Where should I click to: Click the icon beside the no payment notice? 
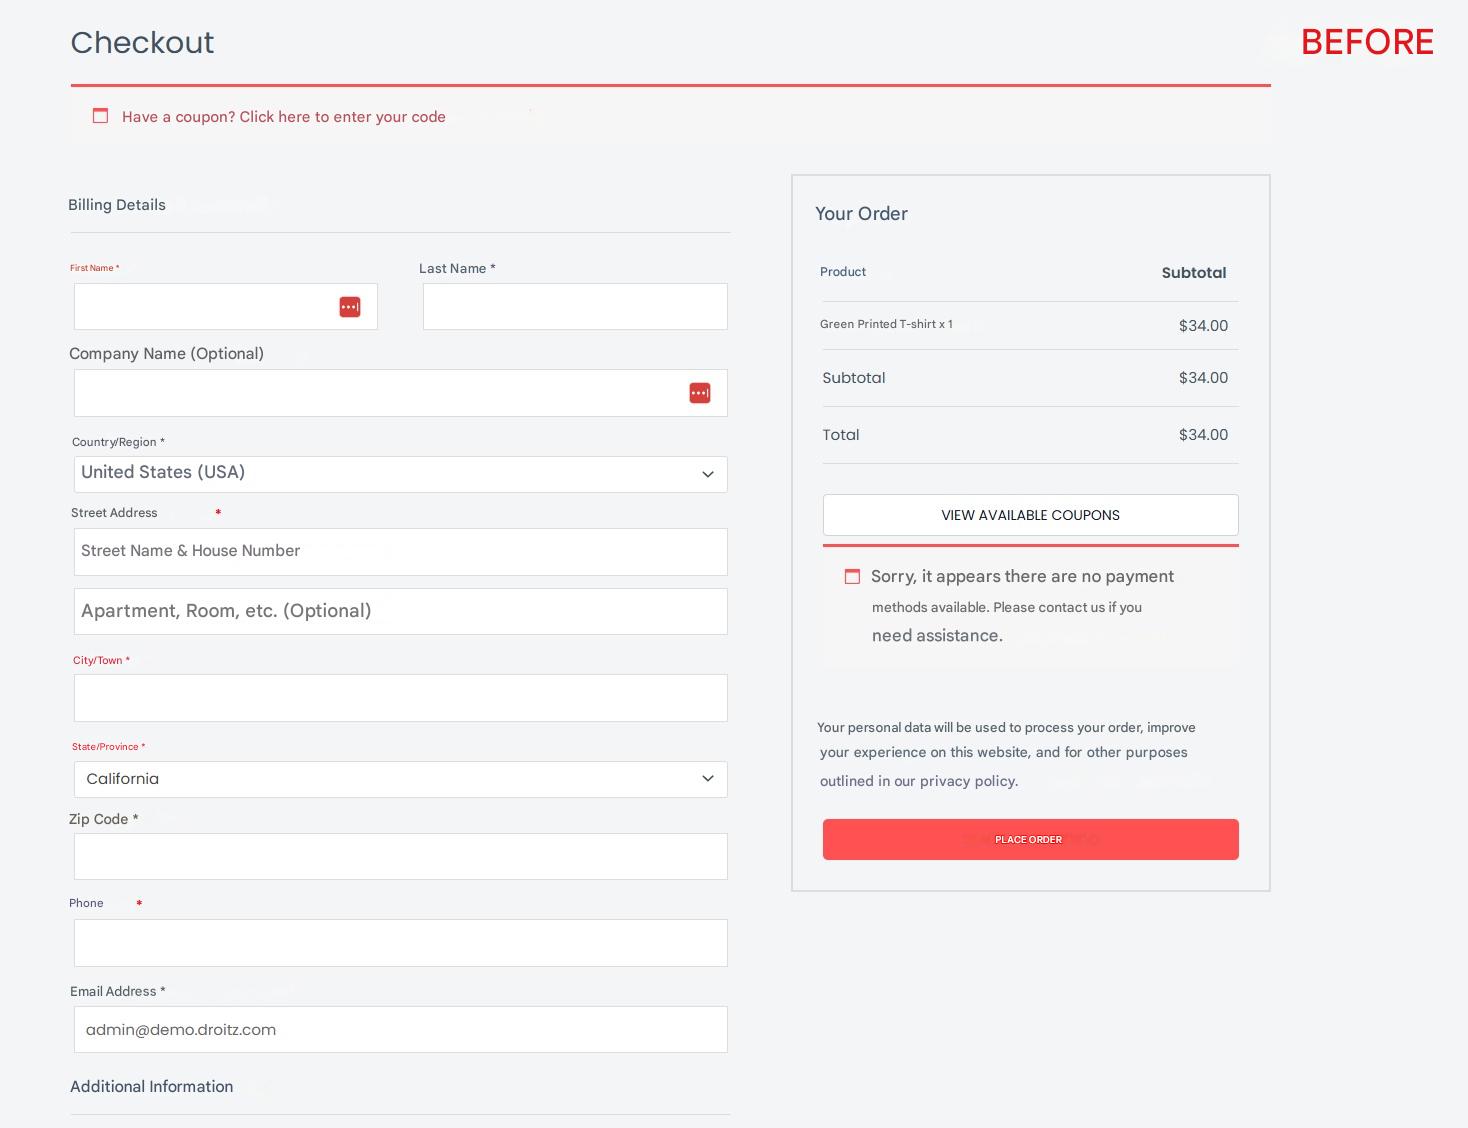click(x=852, y=577)
